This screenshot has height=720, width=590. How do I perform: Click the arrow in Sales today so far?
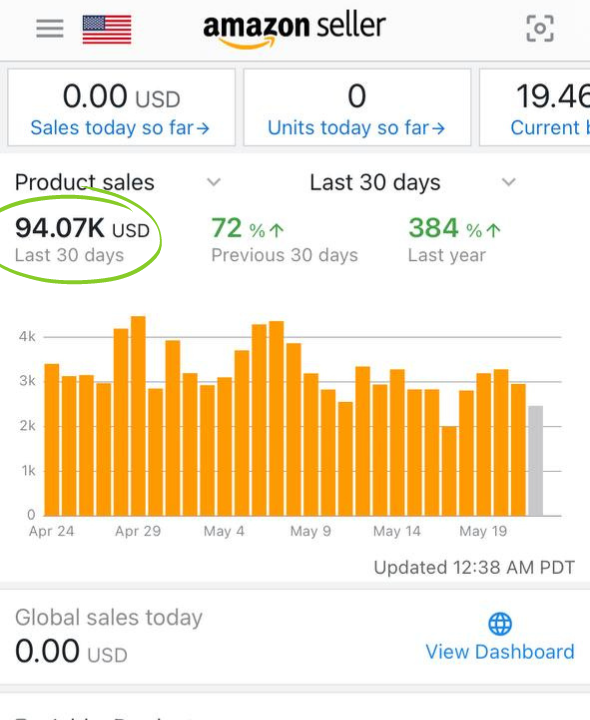[x=203, y=129]
